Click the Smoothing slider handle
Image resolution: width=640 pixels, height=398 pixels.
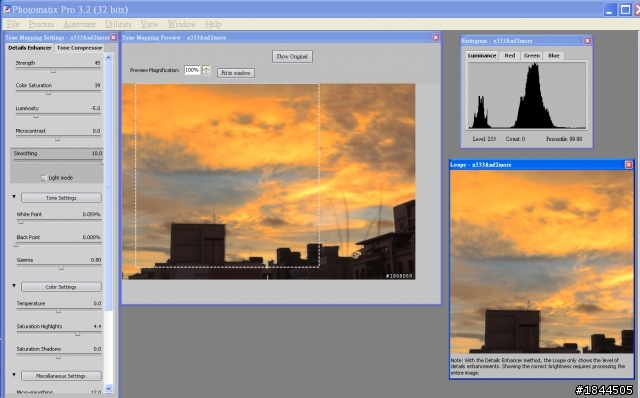(101, 162)
